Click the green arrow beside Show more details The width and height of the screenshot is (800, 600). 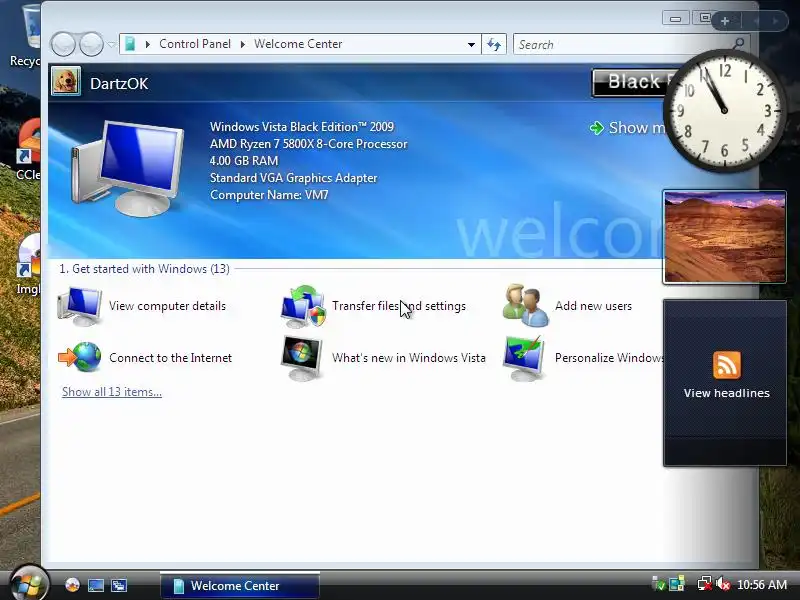[x=596, y=128]
